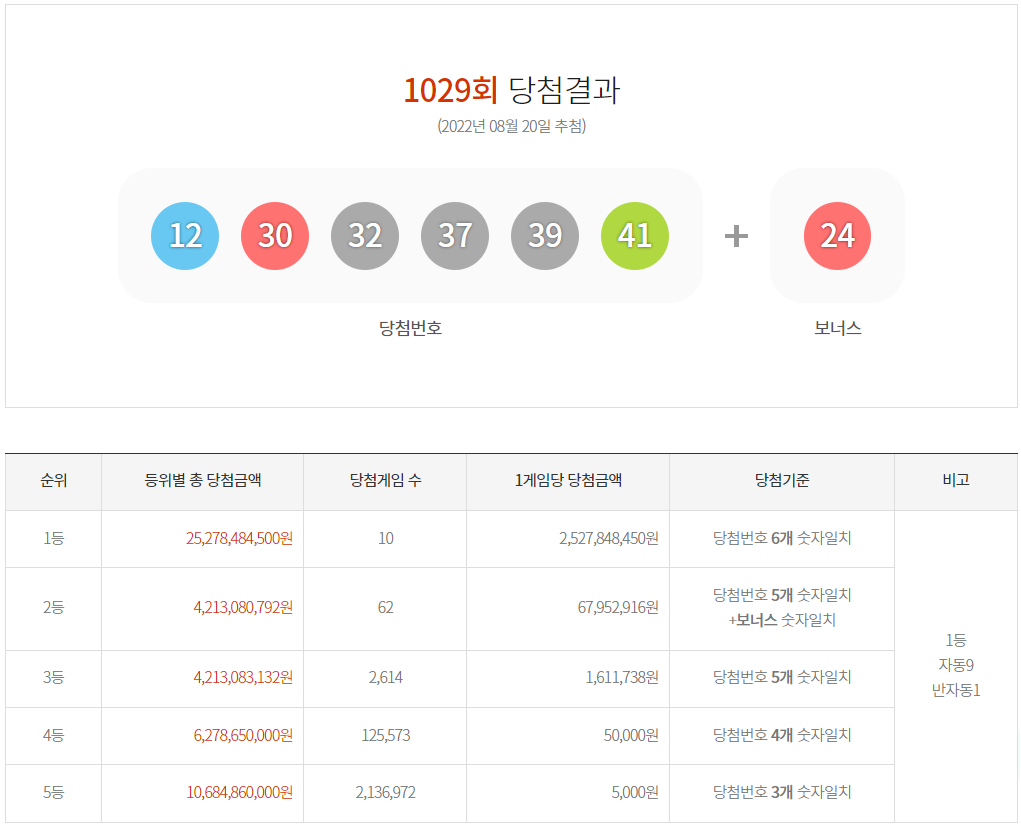Click the 2등 total prize 4,213,080,792원
Screen dimensions: 1021x826
[243, 607]
